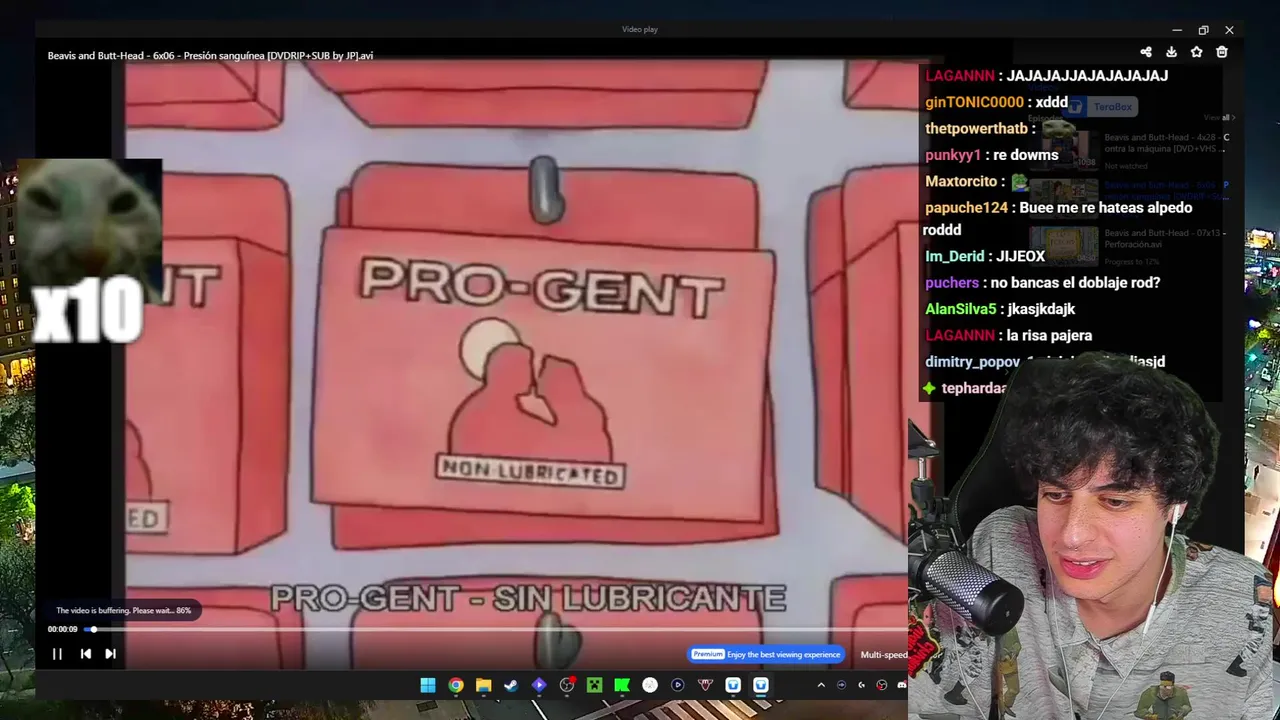
Task: Click the download icon in the player header
Action: click(1171, 52)
